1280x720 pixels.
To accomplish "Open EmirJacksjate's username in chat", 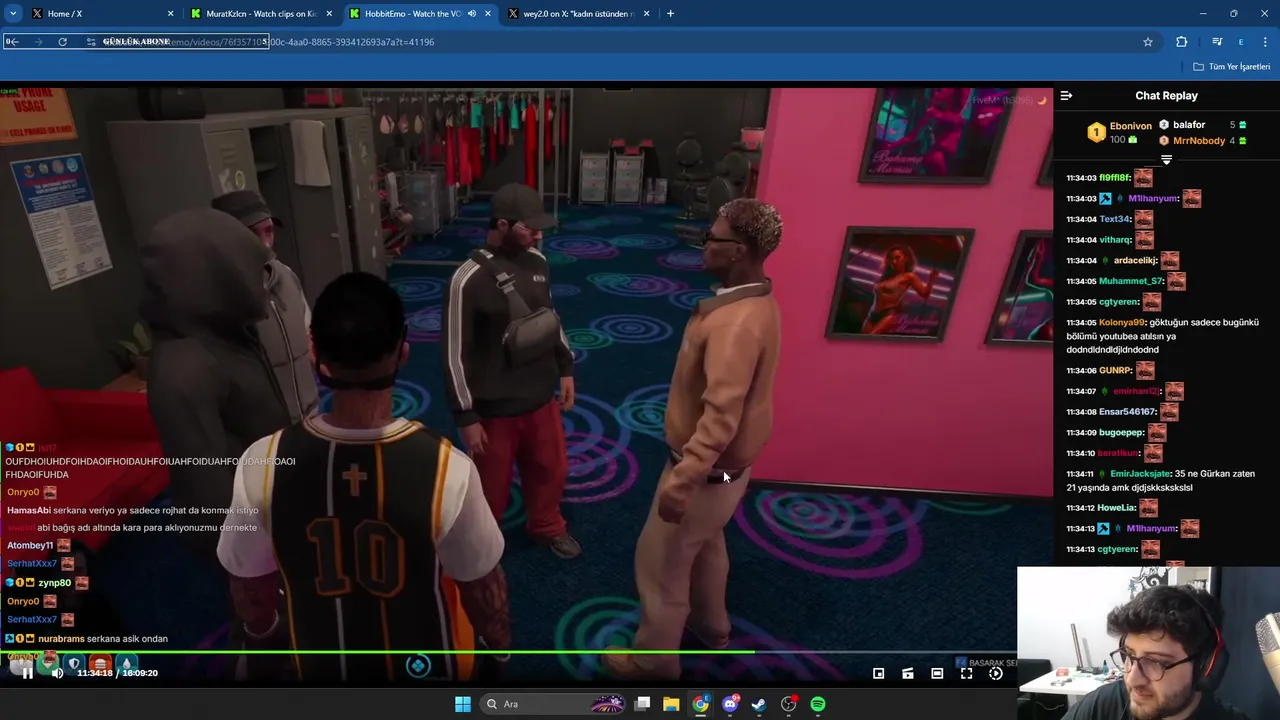I will coord(1140,474).
